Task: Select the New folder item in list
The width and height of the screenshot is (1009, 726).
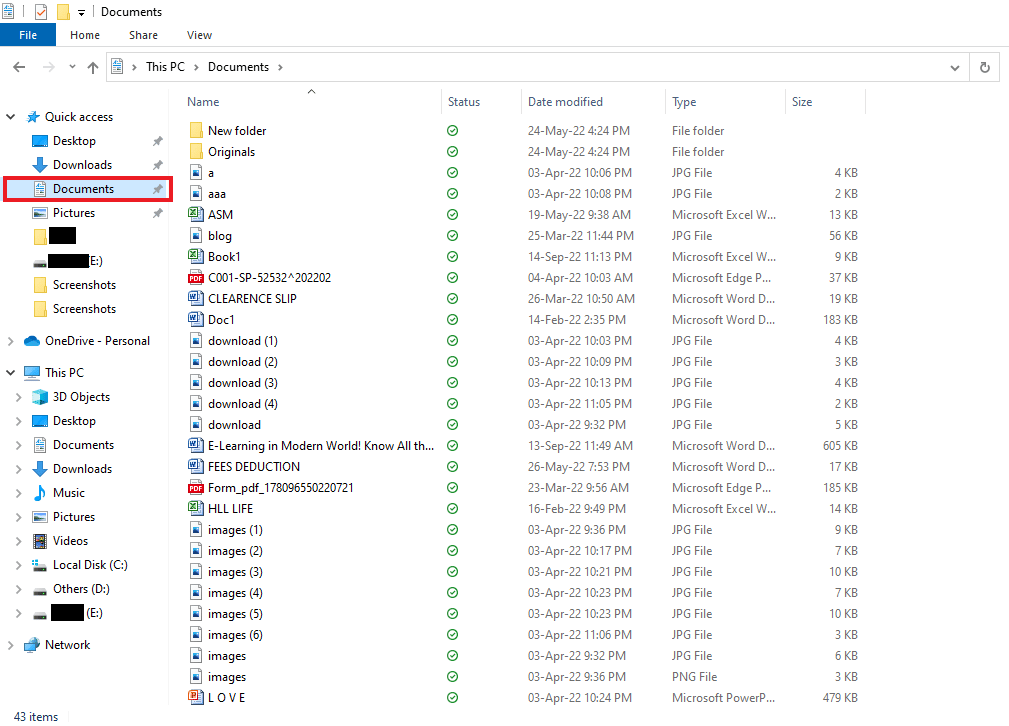Action: [237, 131]
